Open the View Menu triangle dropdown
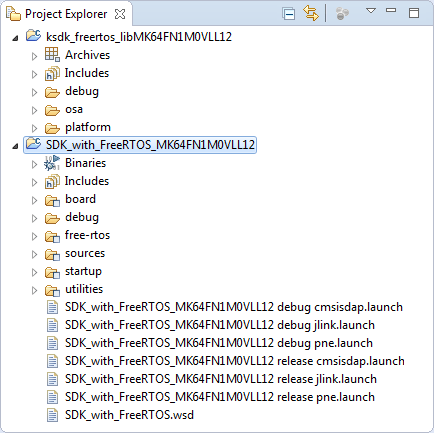 (371, 11)
